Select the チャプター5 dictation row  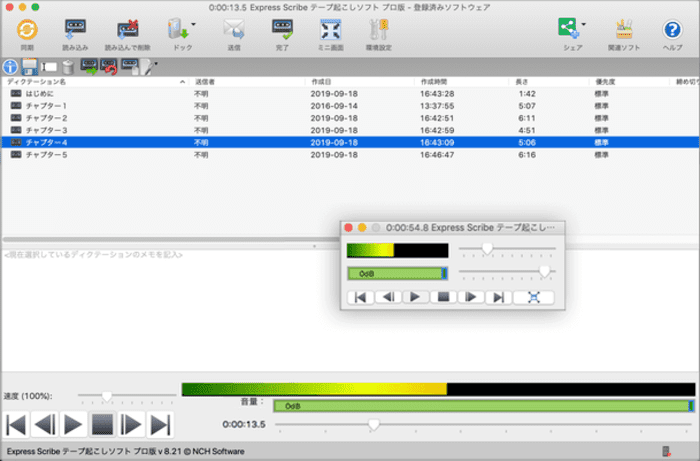click(350, 155)
